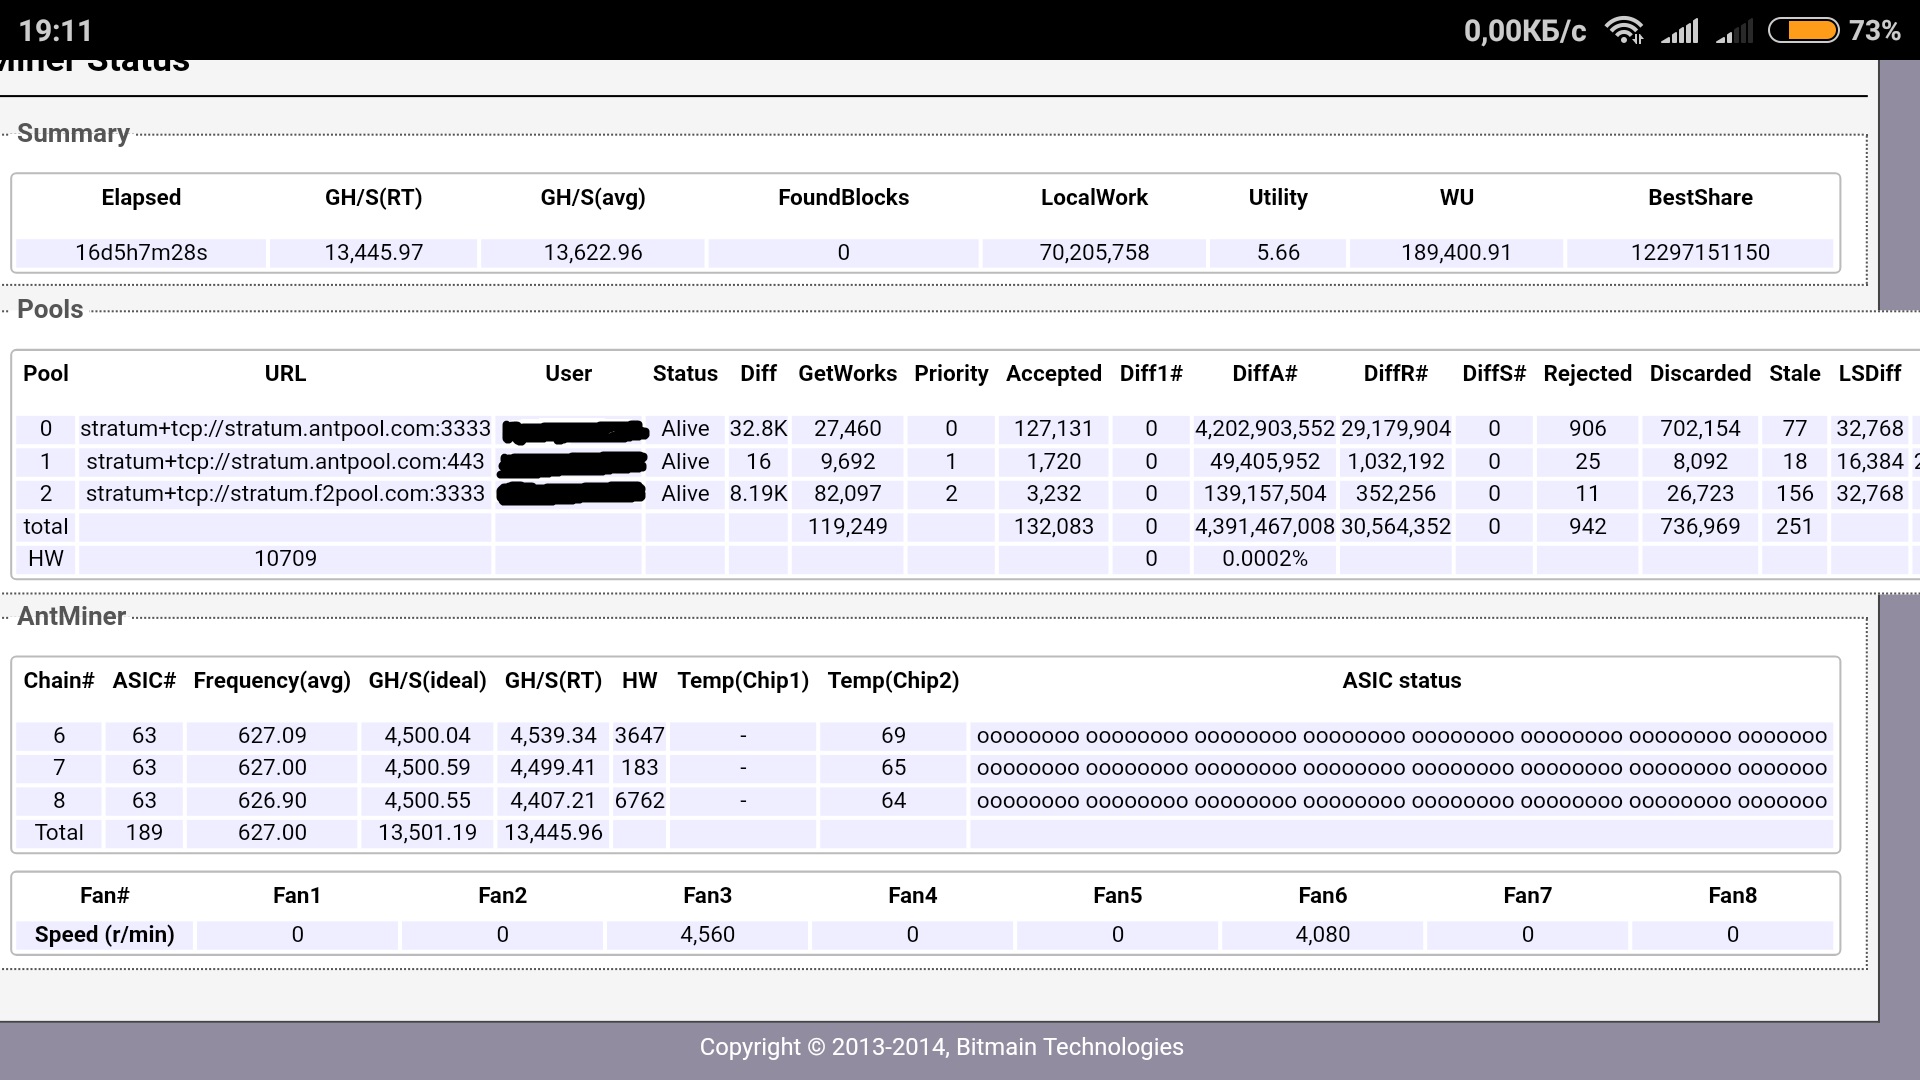
Task: Select pool 0 GetWorks value 27,460
Action: point(847,429)
